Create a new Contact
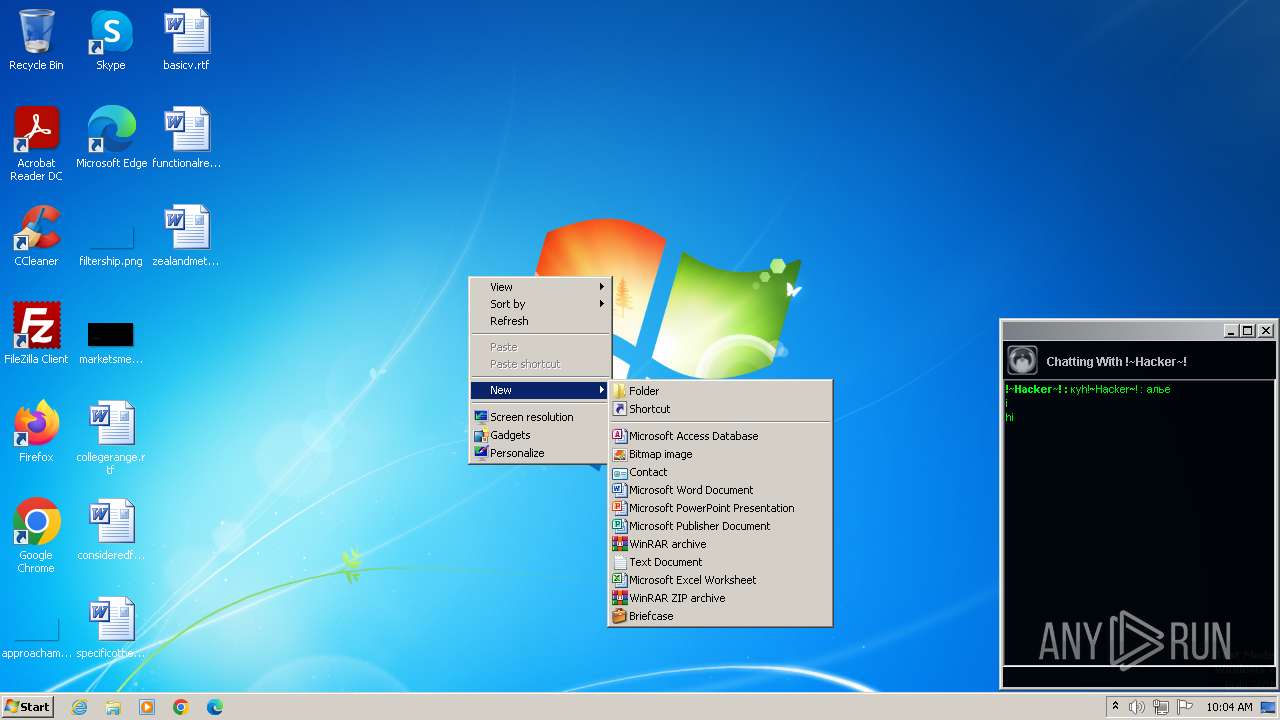Screen dimensions: 1280x720 click(x=720, y=472)
